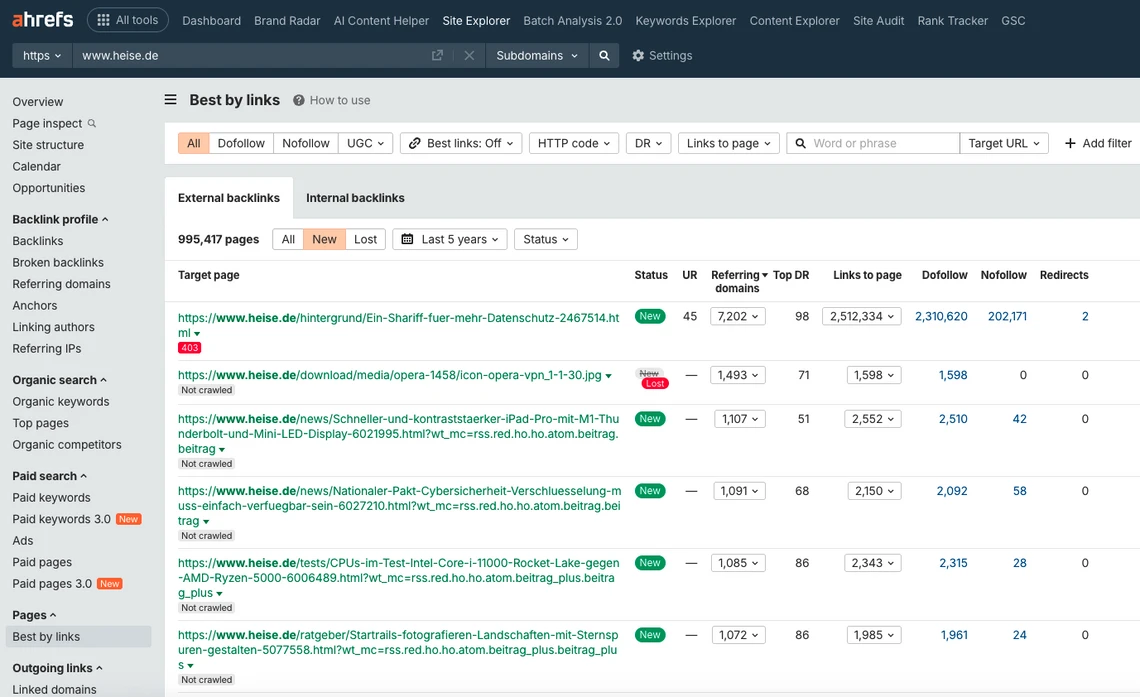Click the How to use help icon

[298, 100]
